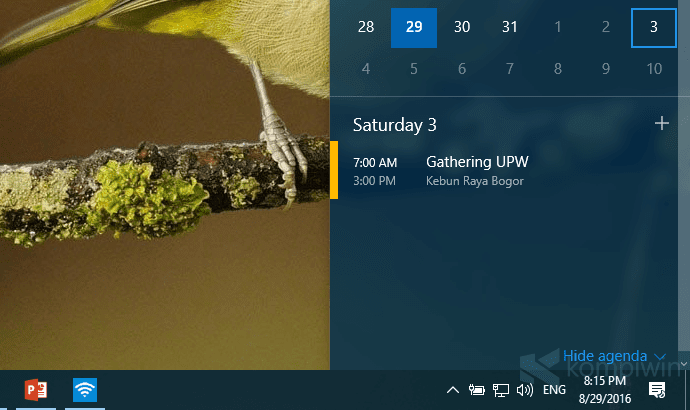Select date 30 in the calendar
Viewport: 690px width, 410px height.
pos(462,27)
